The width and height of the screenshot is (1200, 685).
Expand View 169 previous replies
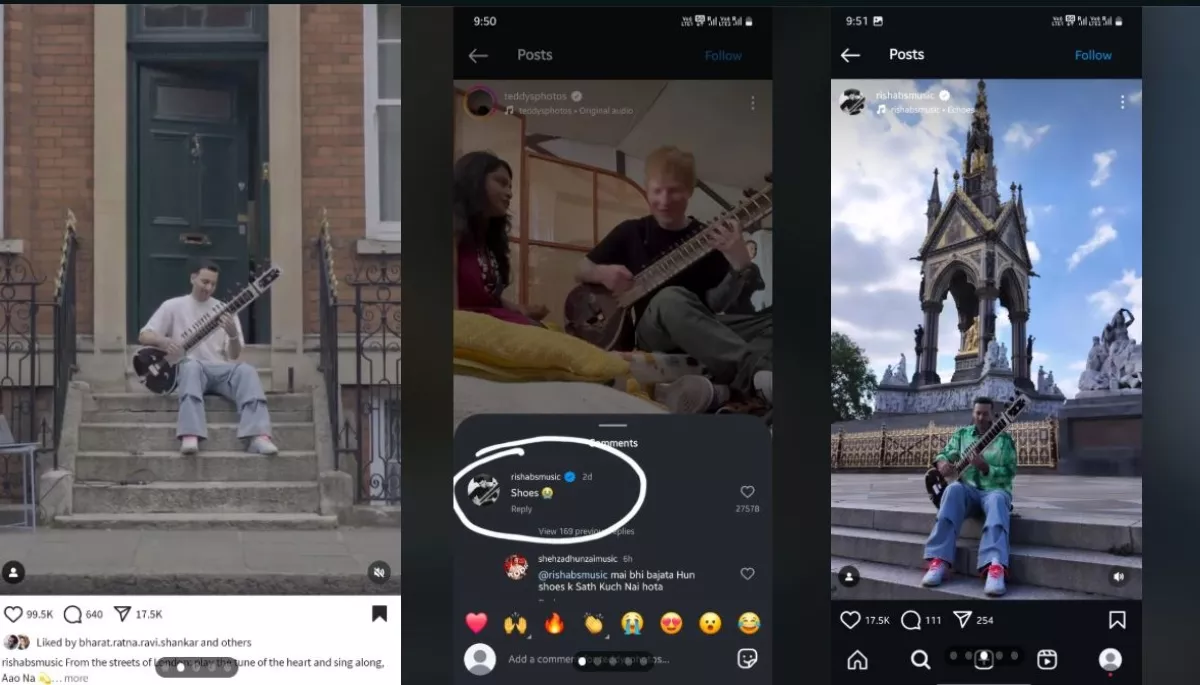click(585, 531)
